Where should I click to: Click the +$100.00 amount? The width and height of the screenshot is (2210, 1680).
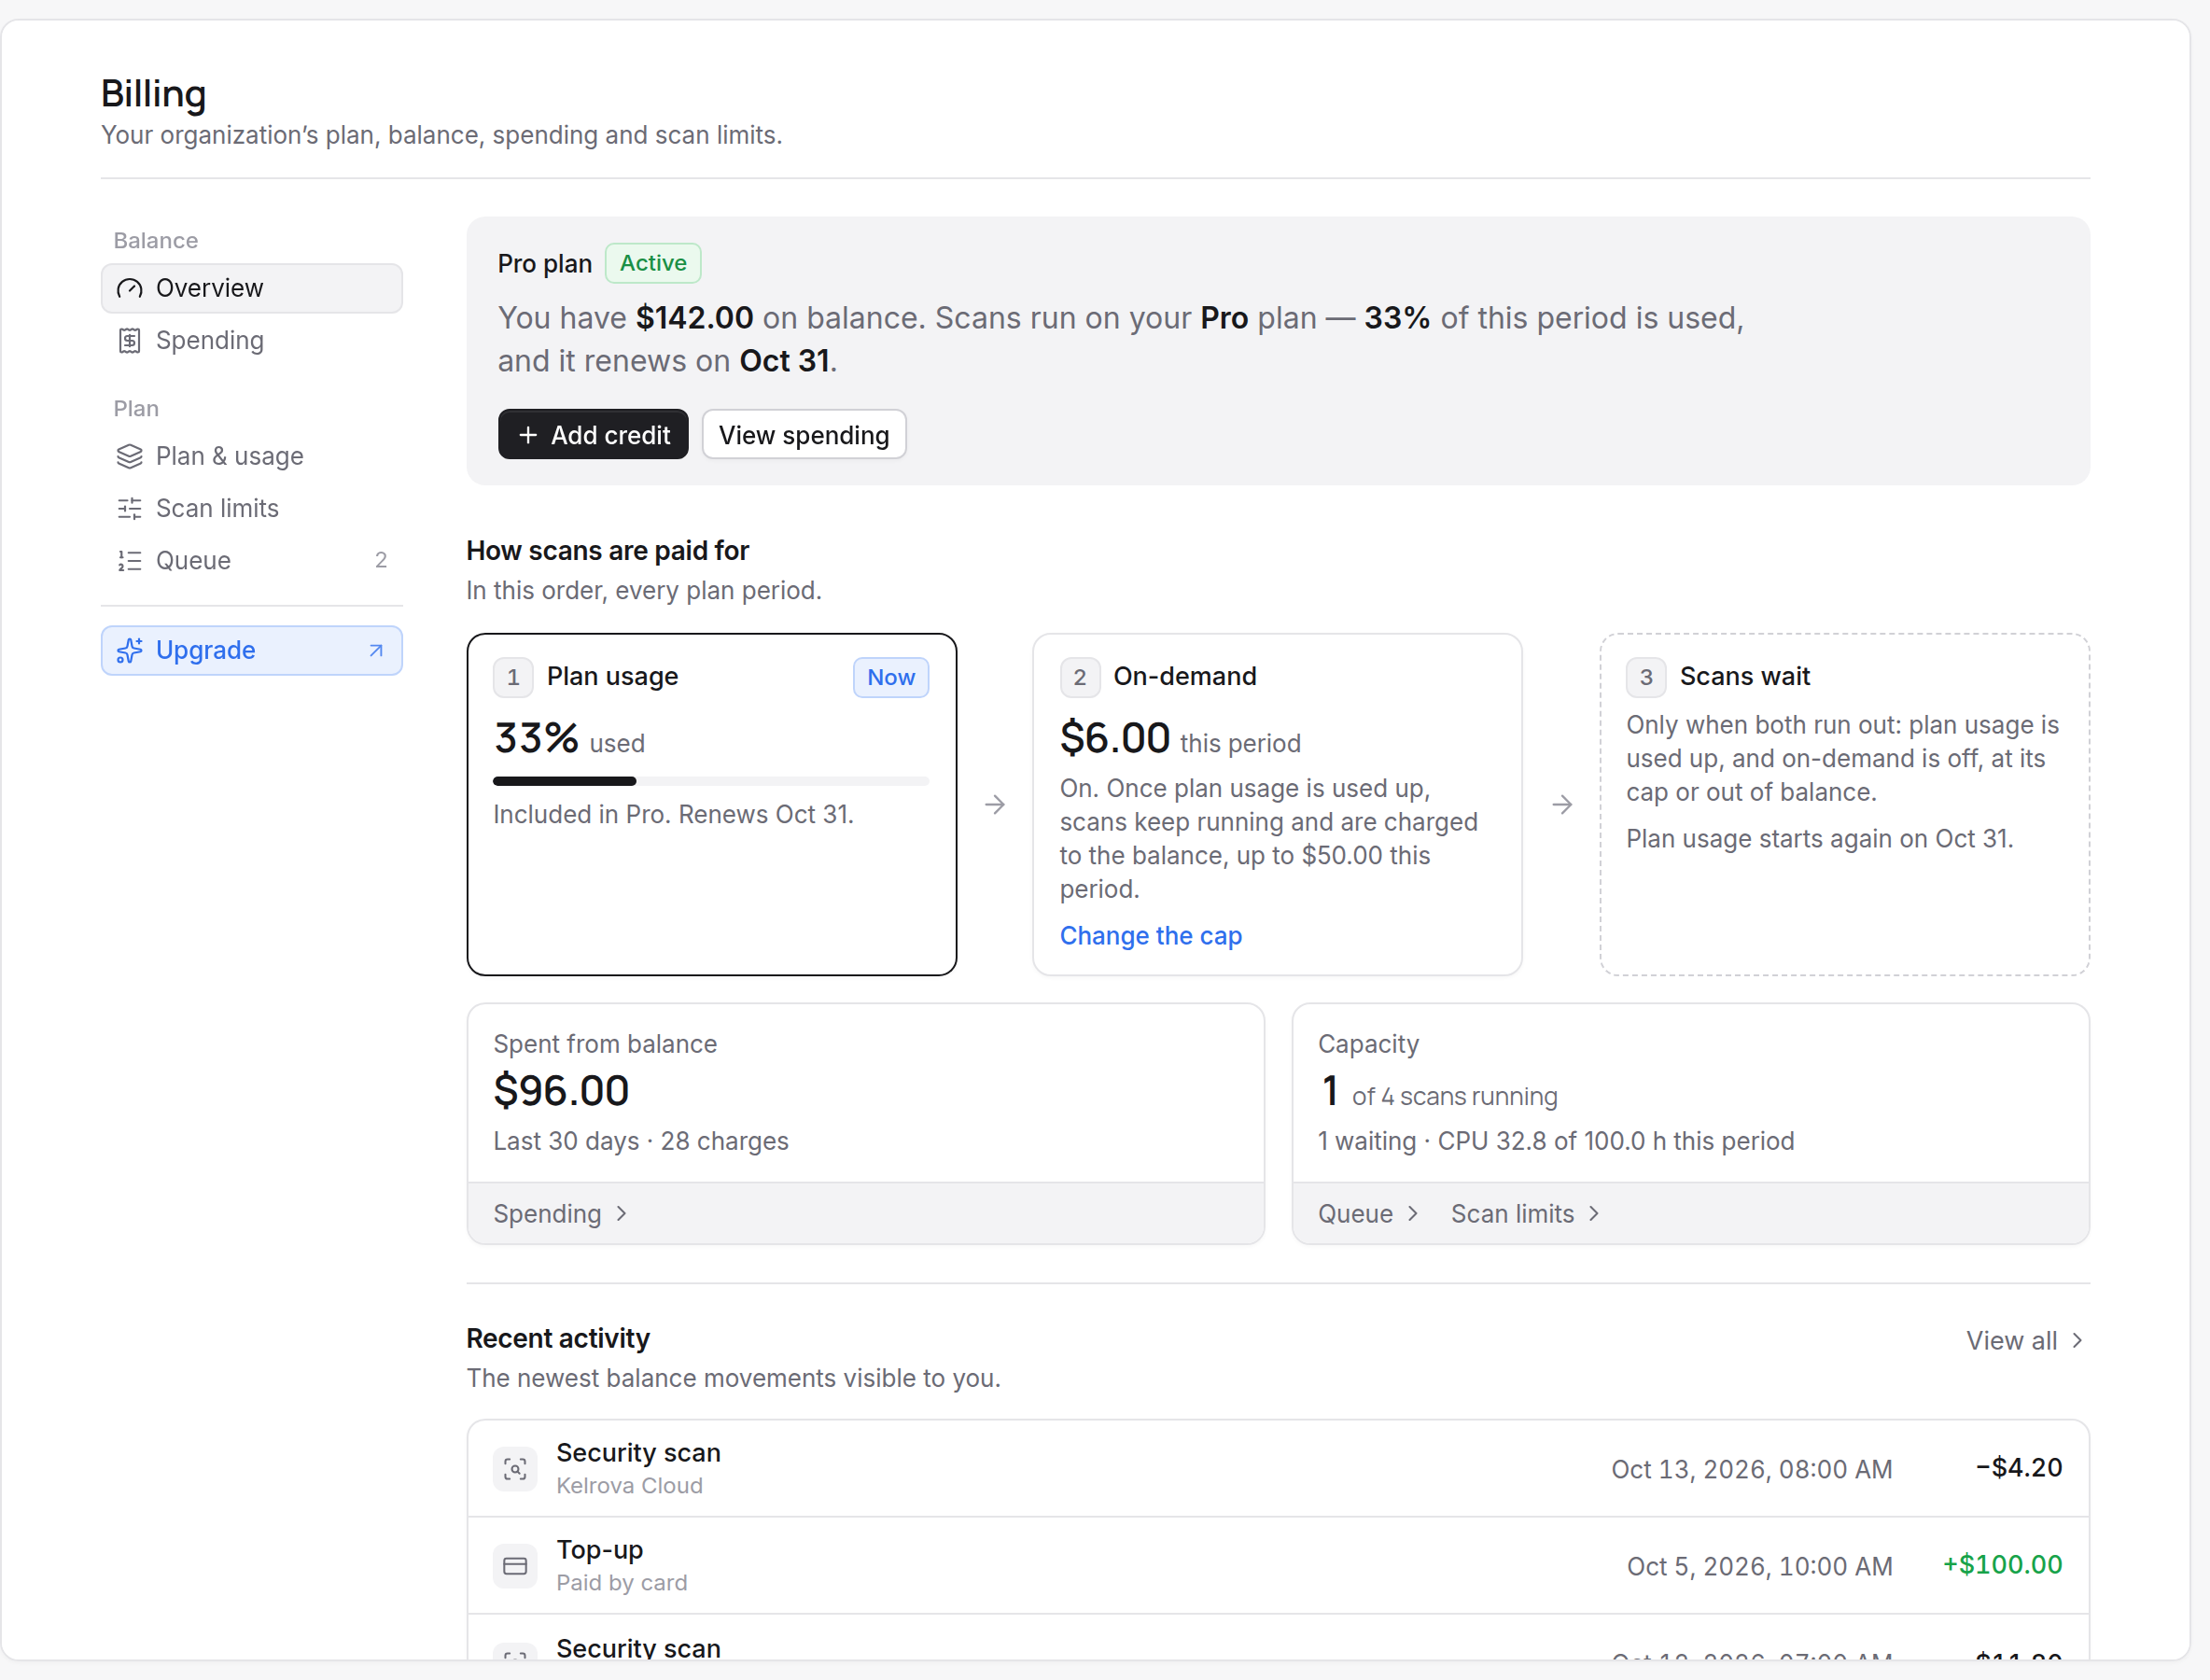click(2002, 1564)
